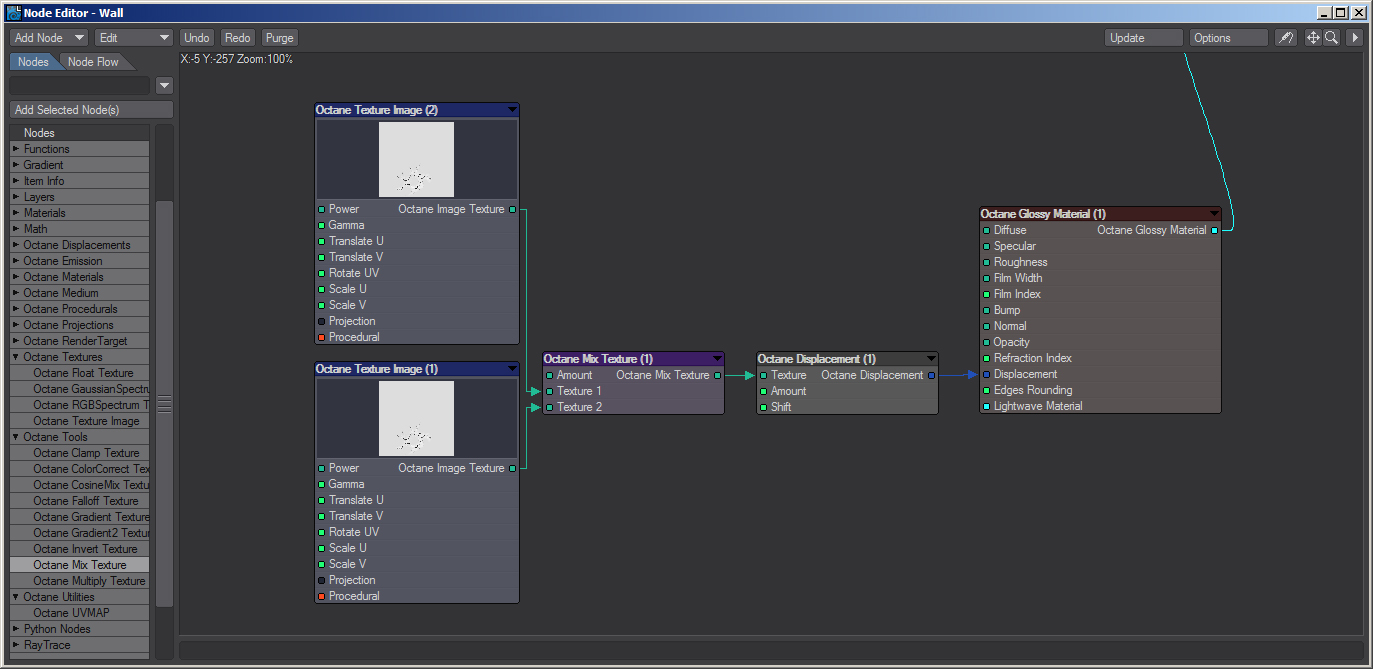Click output connector of Octane Texture Image (2)
The width and height of the screenshot is (1373, 669).
(513, 209)
